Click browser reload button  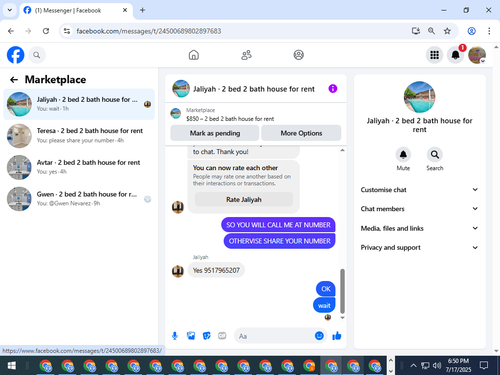46,31
